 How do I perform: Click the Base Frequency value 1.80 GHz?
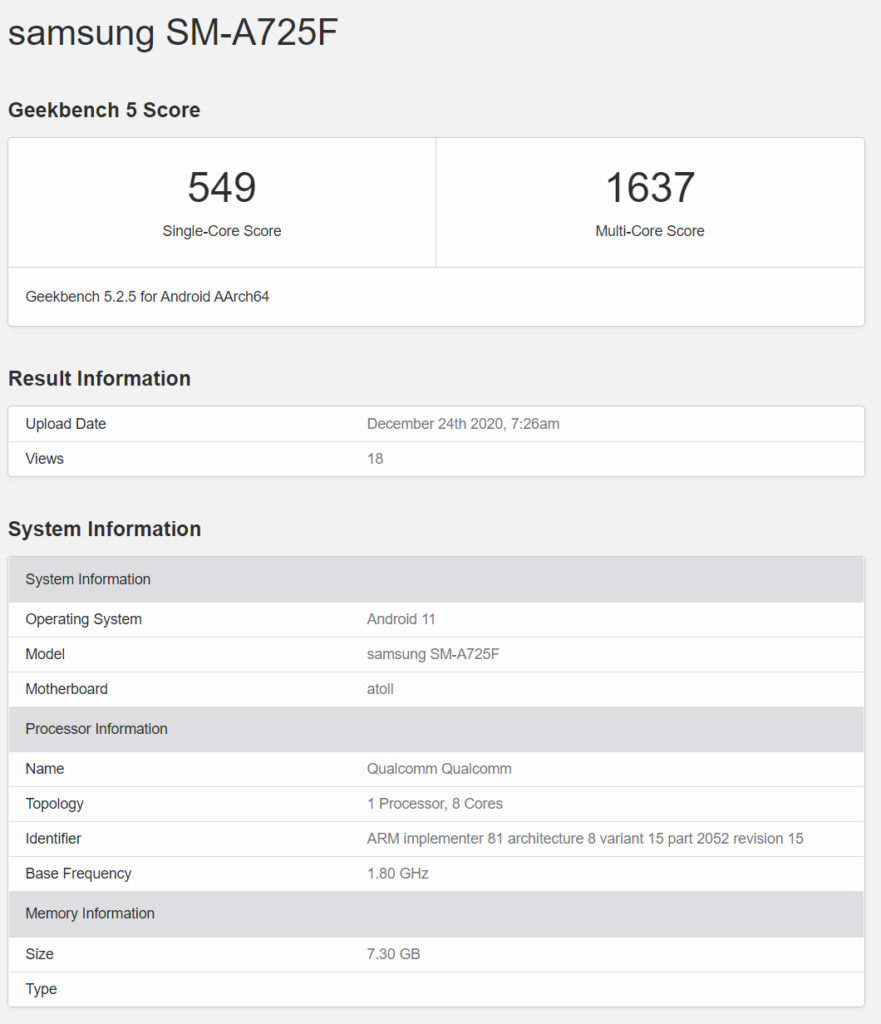(x=398, y=874)
